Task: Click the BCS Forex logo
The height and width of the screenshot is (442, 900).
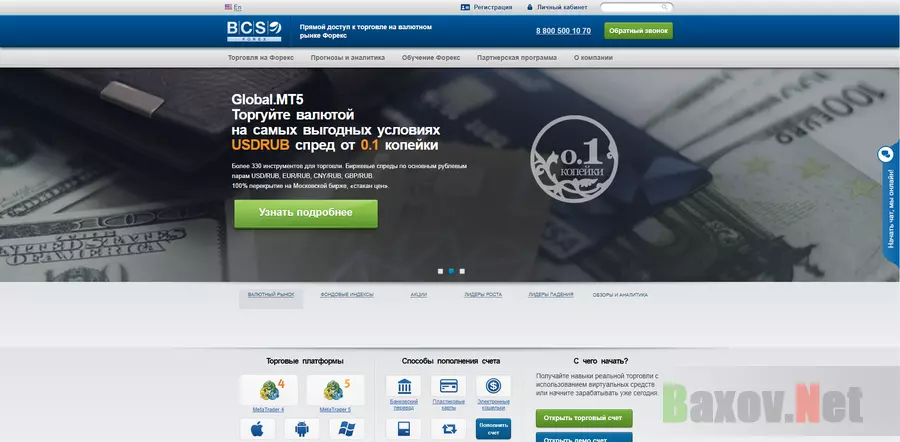Action: pyautogui.click(x=254, y=31)
